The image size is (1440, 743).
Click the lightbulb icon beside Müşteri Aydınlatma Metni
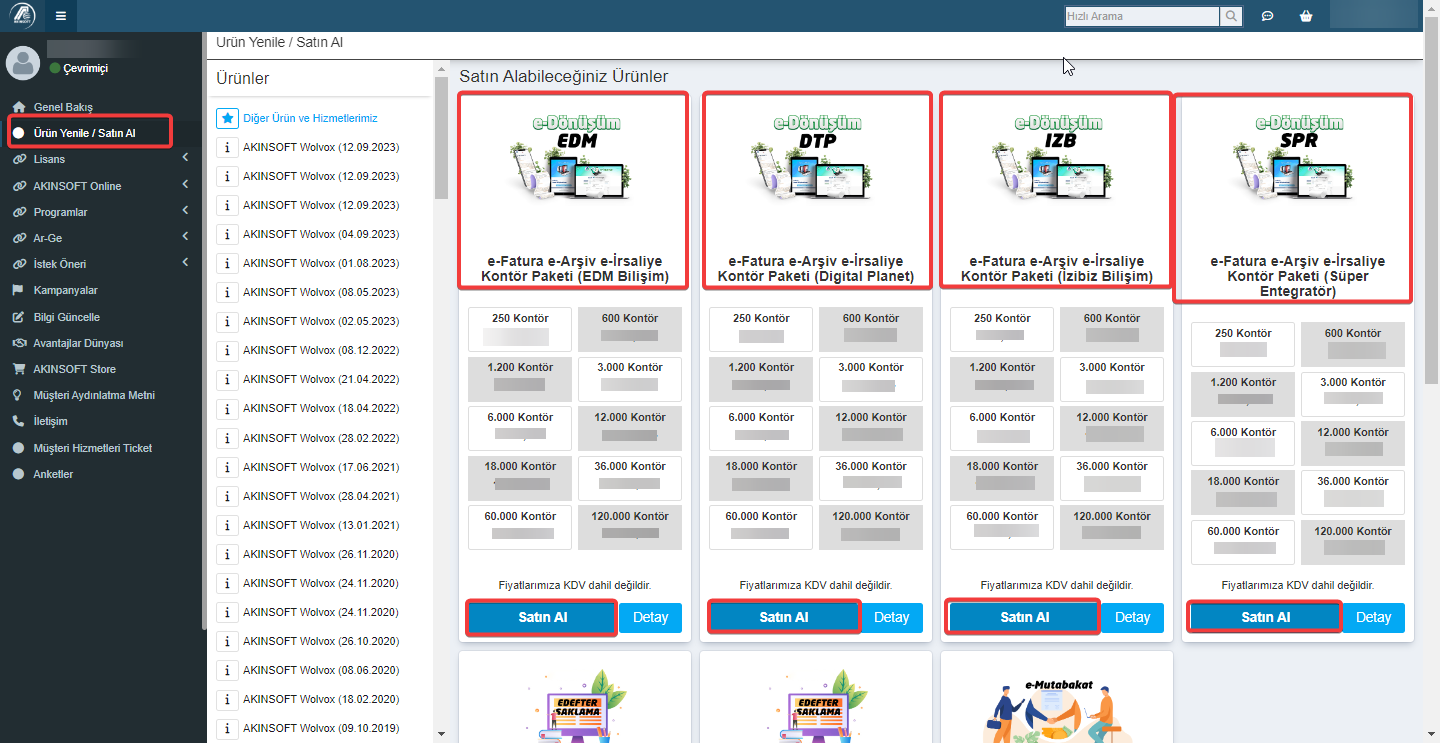pos(19,395)
